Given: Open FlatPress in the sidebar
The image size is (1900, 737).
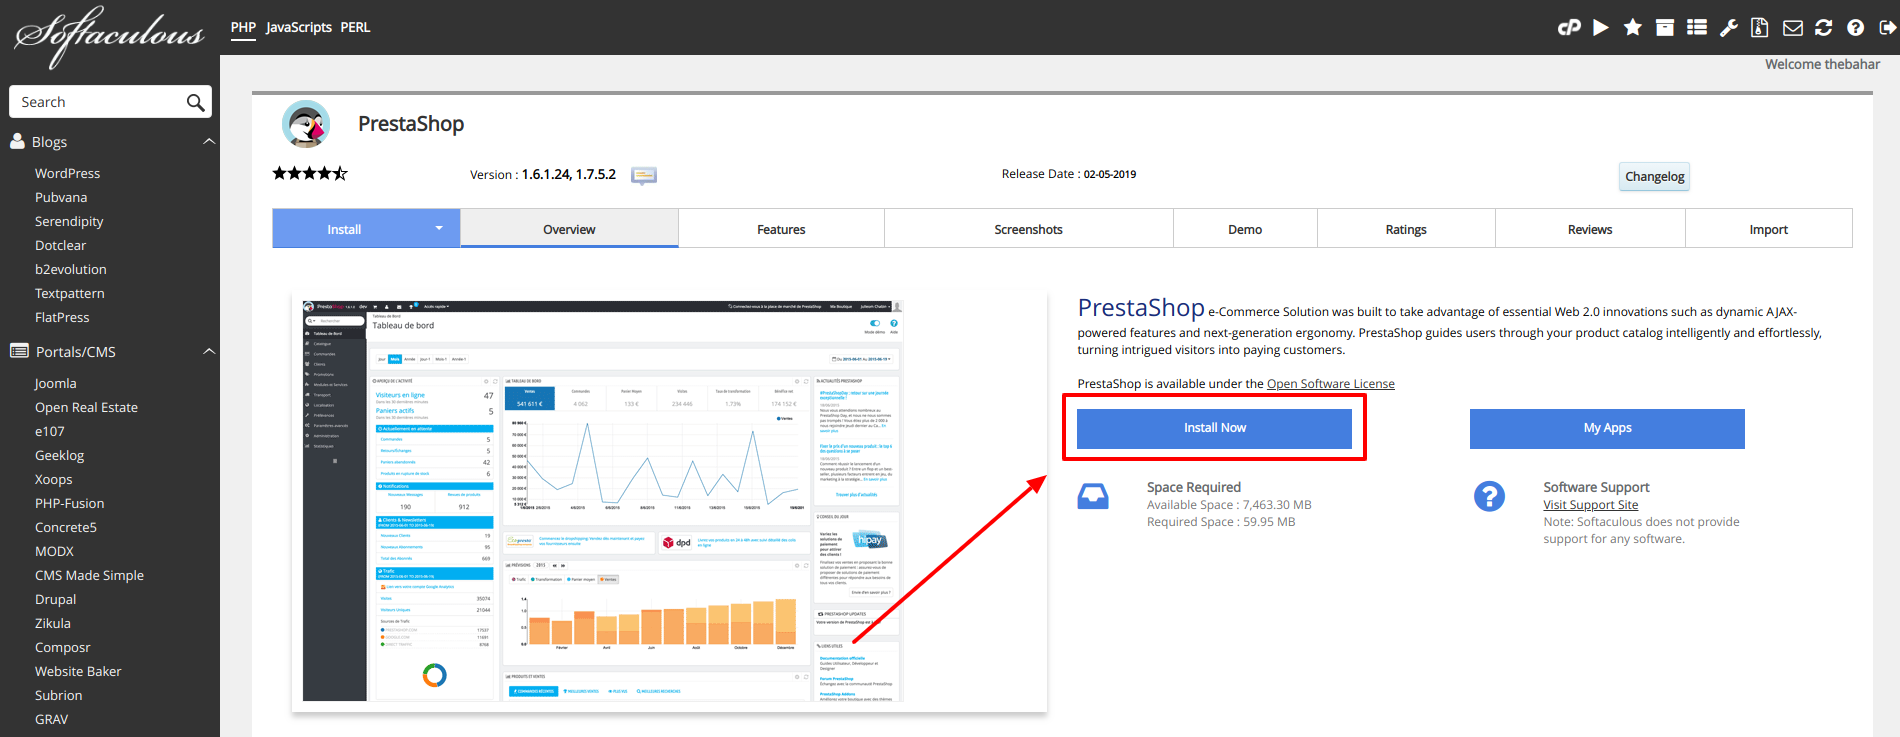Looking at the screenshot, I should pyautogui.click(x=62, y=317).
